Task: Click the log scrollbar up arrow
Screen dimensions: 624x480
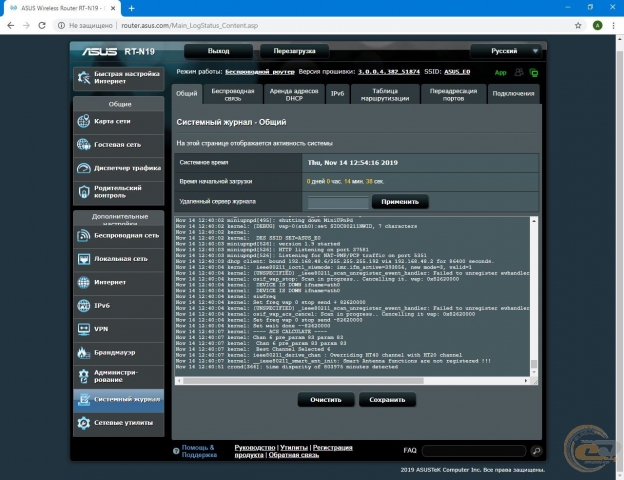Action: (534, 221)
